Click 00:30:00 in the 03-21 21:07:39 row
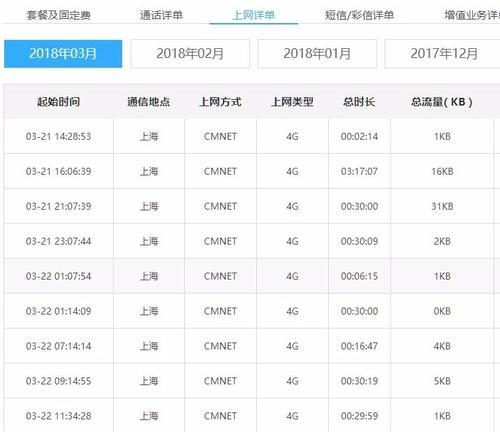 point(359,206)
